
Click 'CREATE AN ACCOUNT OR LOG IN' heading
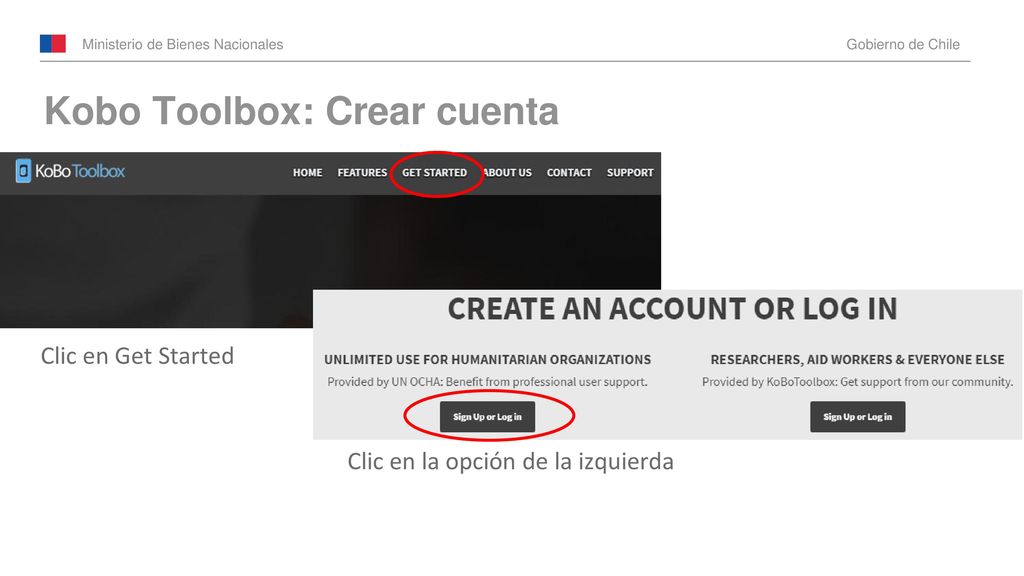pyautogui.click(x=673, y=309)
